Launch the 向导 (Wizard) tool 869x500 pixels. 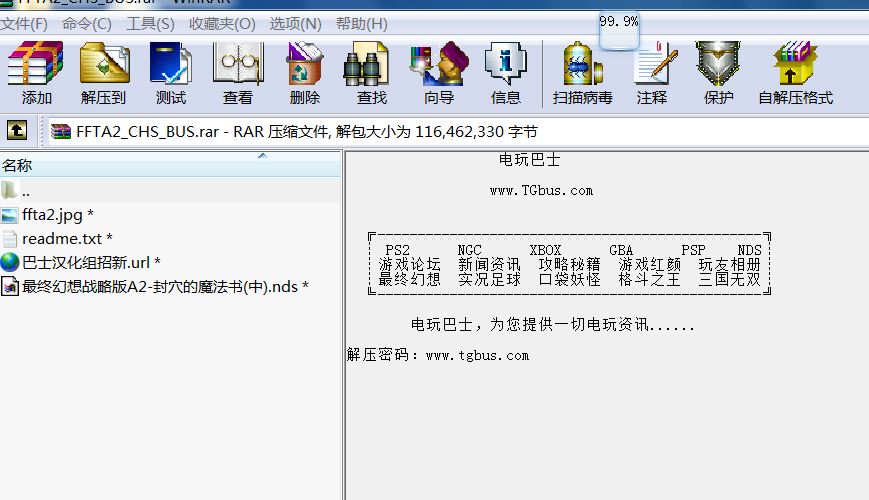coord(439,64)
